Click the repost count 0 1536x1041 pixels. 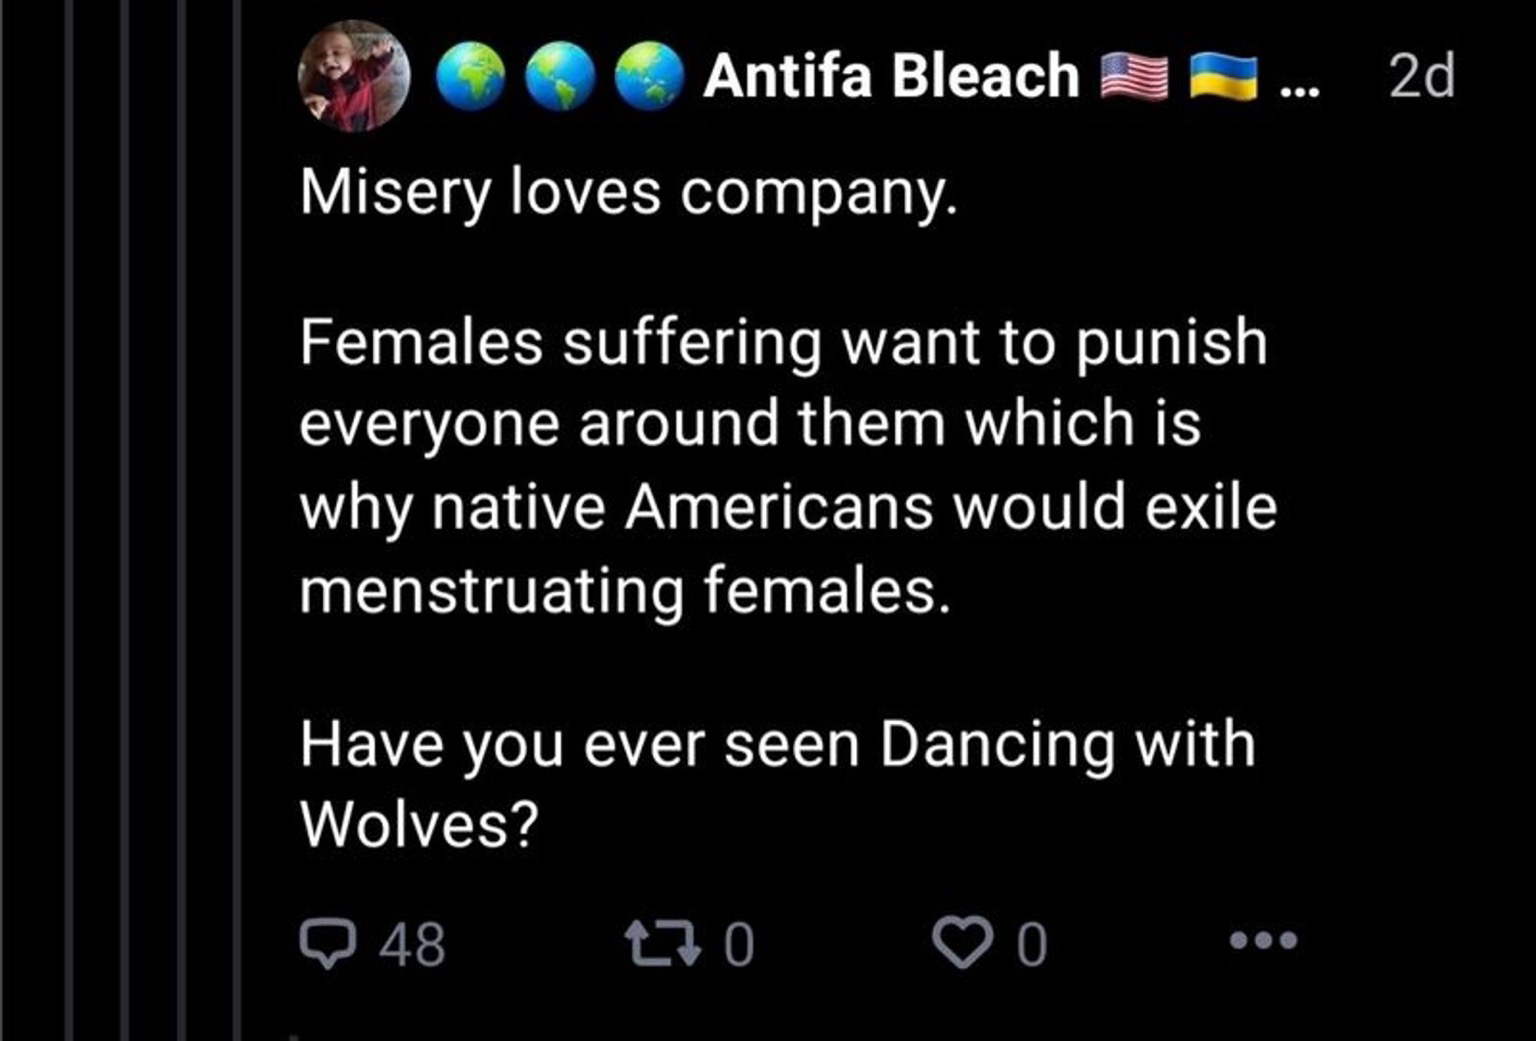pos(738,944)
